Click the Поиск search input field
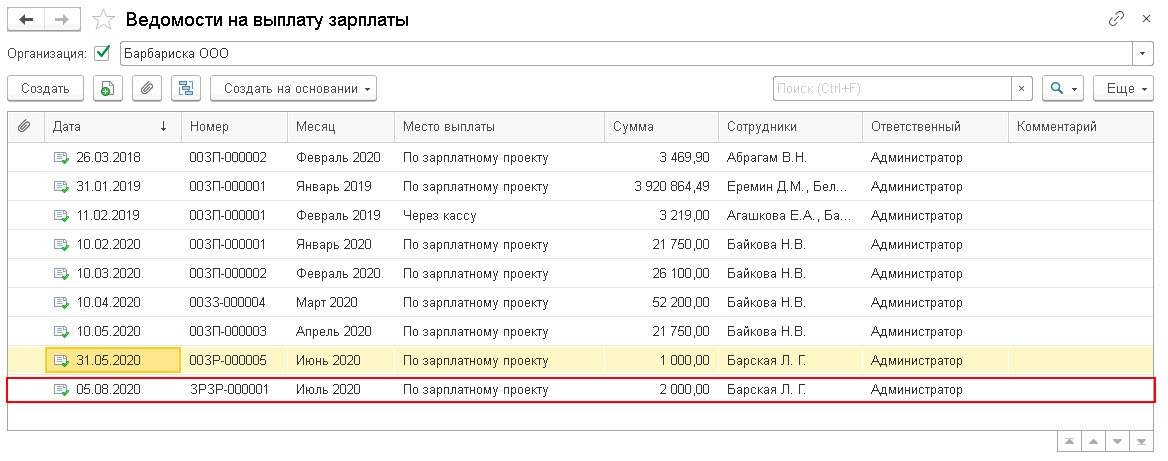Viewport: 1168px width, 461px height. [x=892, y=89]
